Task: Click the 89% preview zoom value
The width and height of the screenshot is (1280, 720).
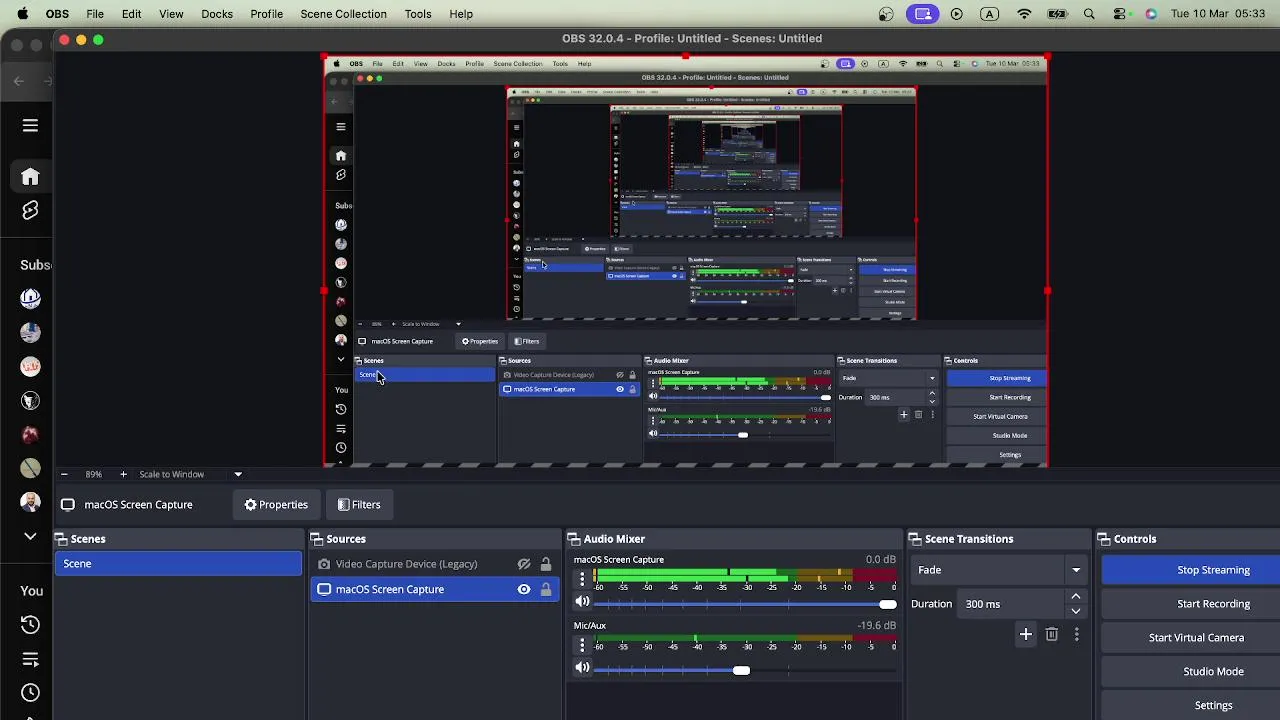Action: (x=93, y=474)
